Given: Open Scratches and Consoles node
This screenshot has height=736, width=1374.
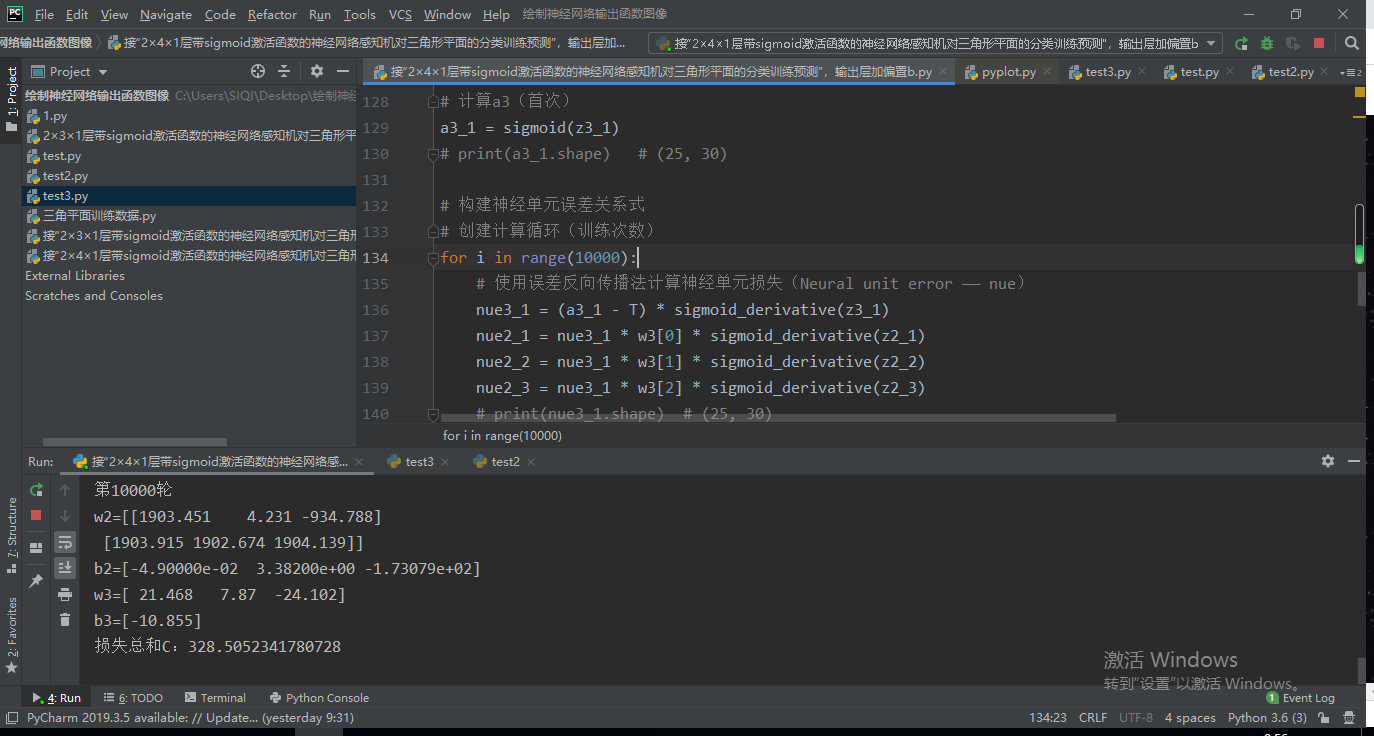Looking at the screenshot, I should point(94,296).
